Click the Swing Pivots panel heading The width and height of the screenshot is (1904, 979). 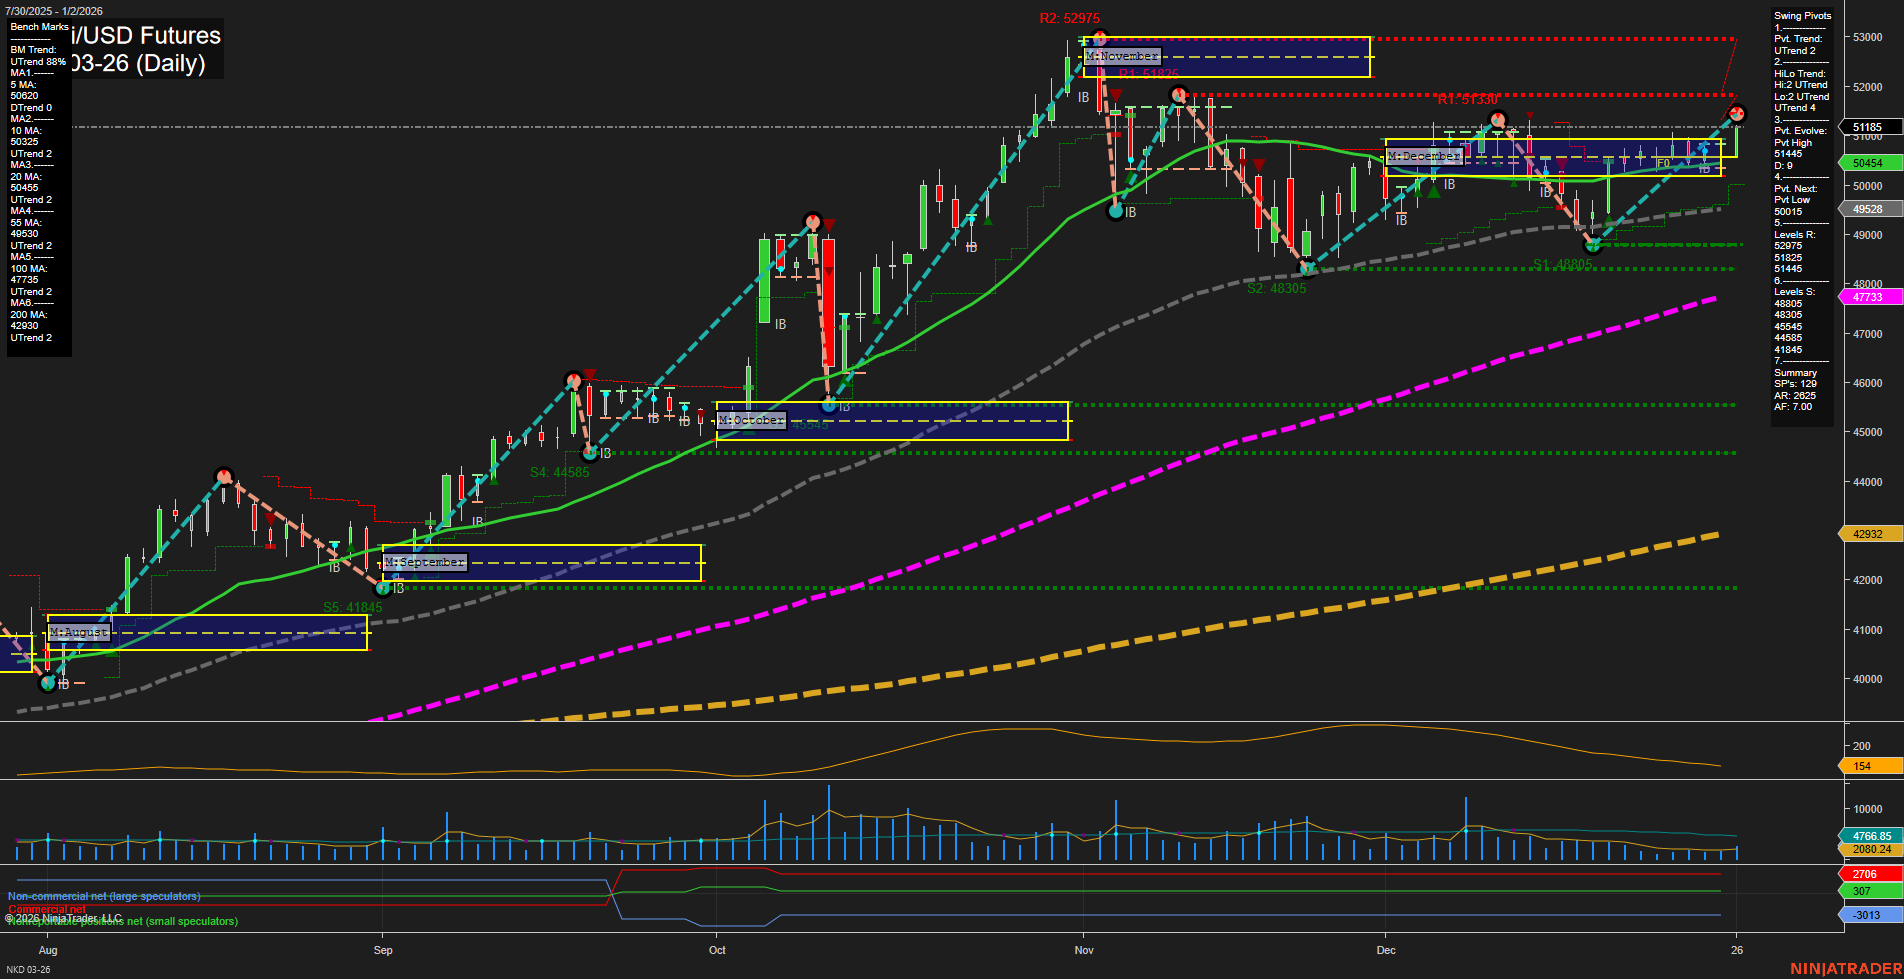(x=1802, y=16)
